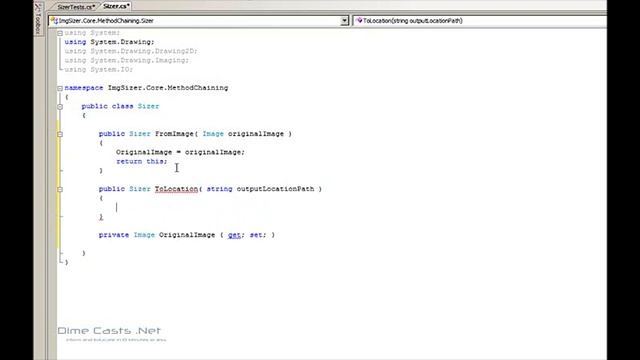Image resolution: width=640 pixels, height=360 pixels.
Task: Click the 'return this;' statement
Action: tap(142, 161)
